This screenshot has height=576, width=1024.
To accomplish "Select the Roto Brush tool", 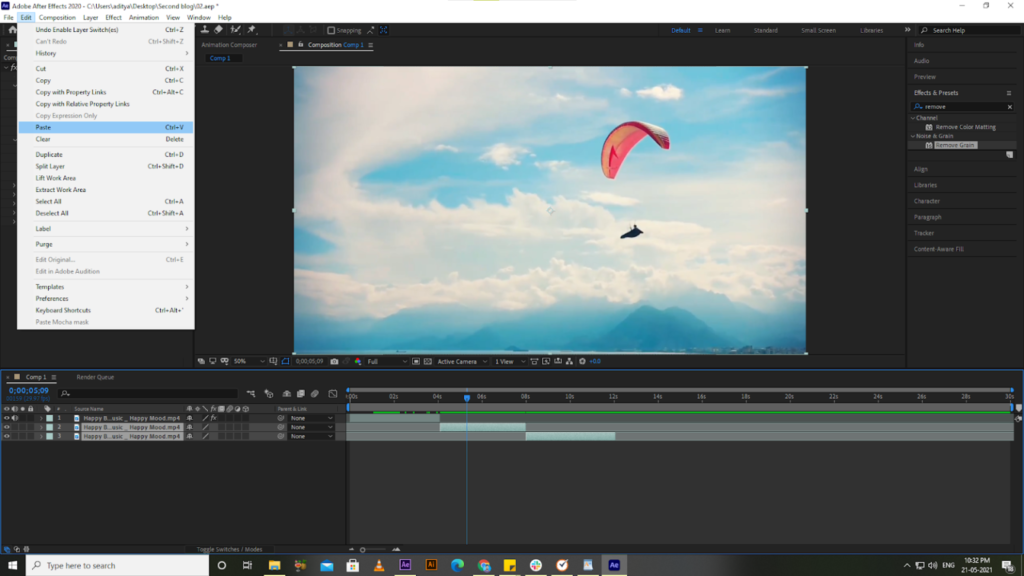I will pyautogui.click(x=236, y=29).
